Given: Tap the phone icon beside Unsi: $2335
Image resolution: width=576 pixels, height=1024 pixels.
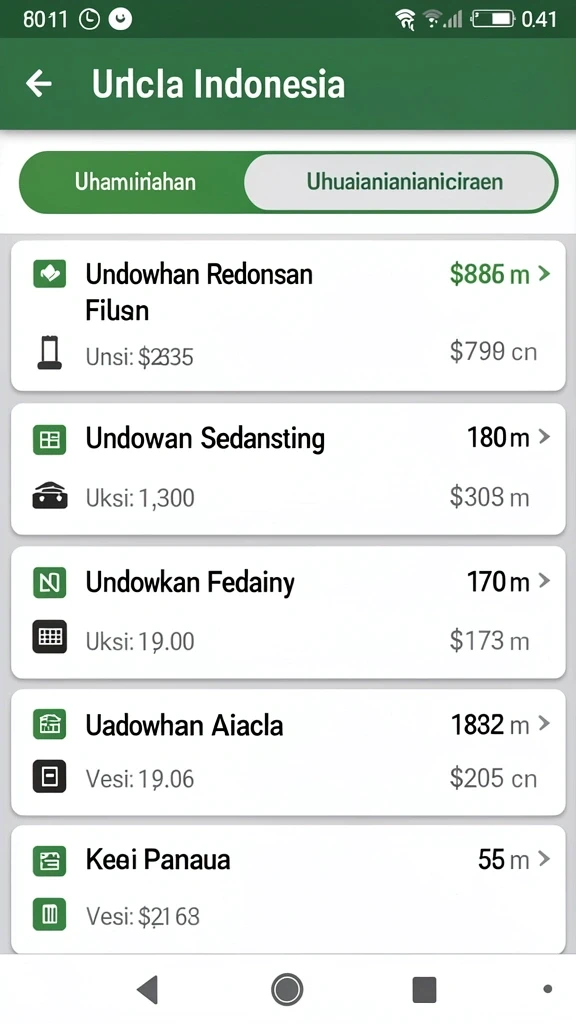Looking at the screenshot, I should click(x=50, y=353).
